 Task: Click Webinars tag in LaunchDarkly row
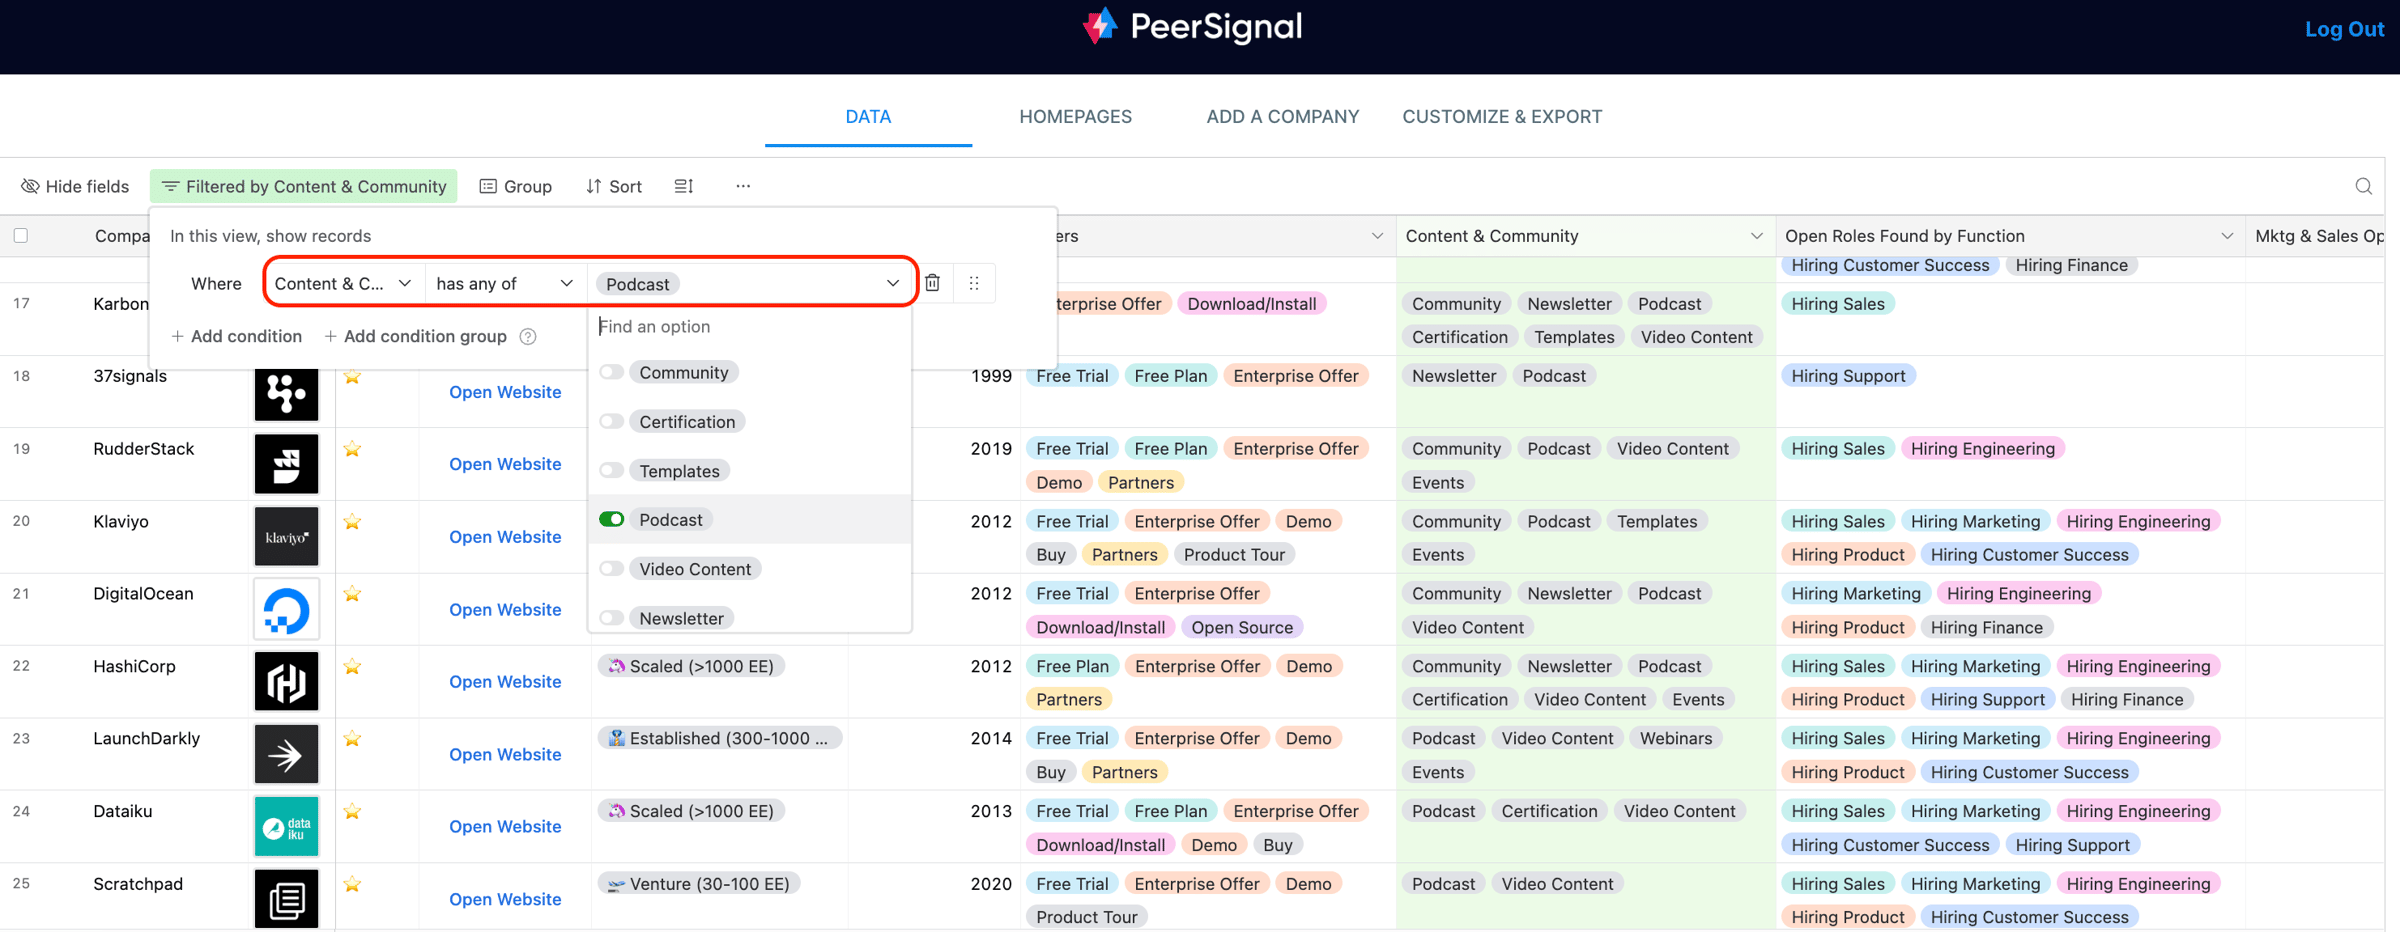pyautogui.click(x=1675, y=738)
